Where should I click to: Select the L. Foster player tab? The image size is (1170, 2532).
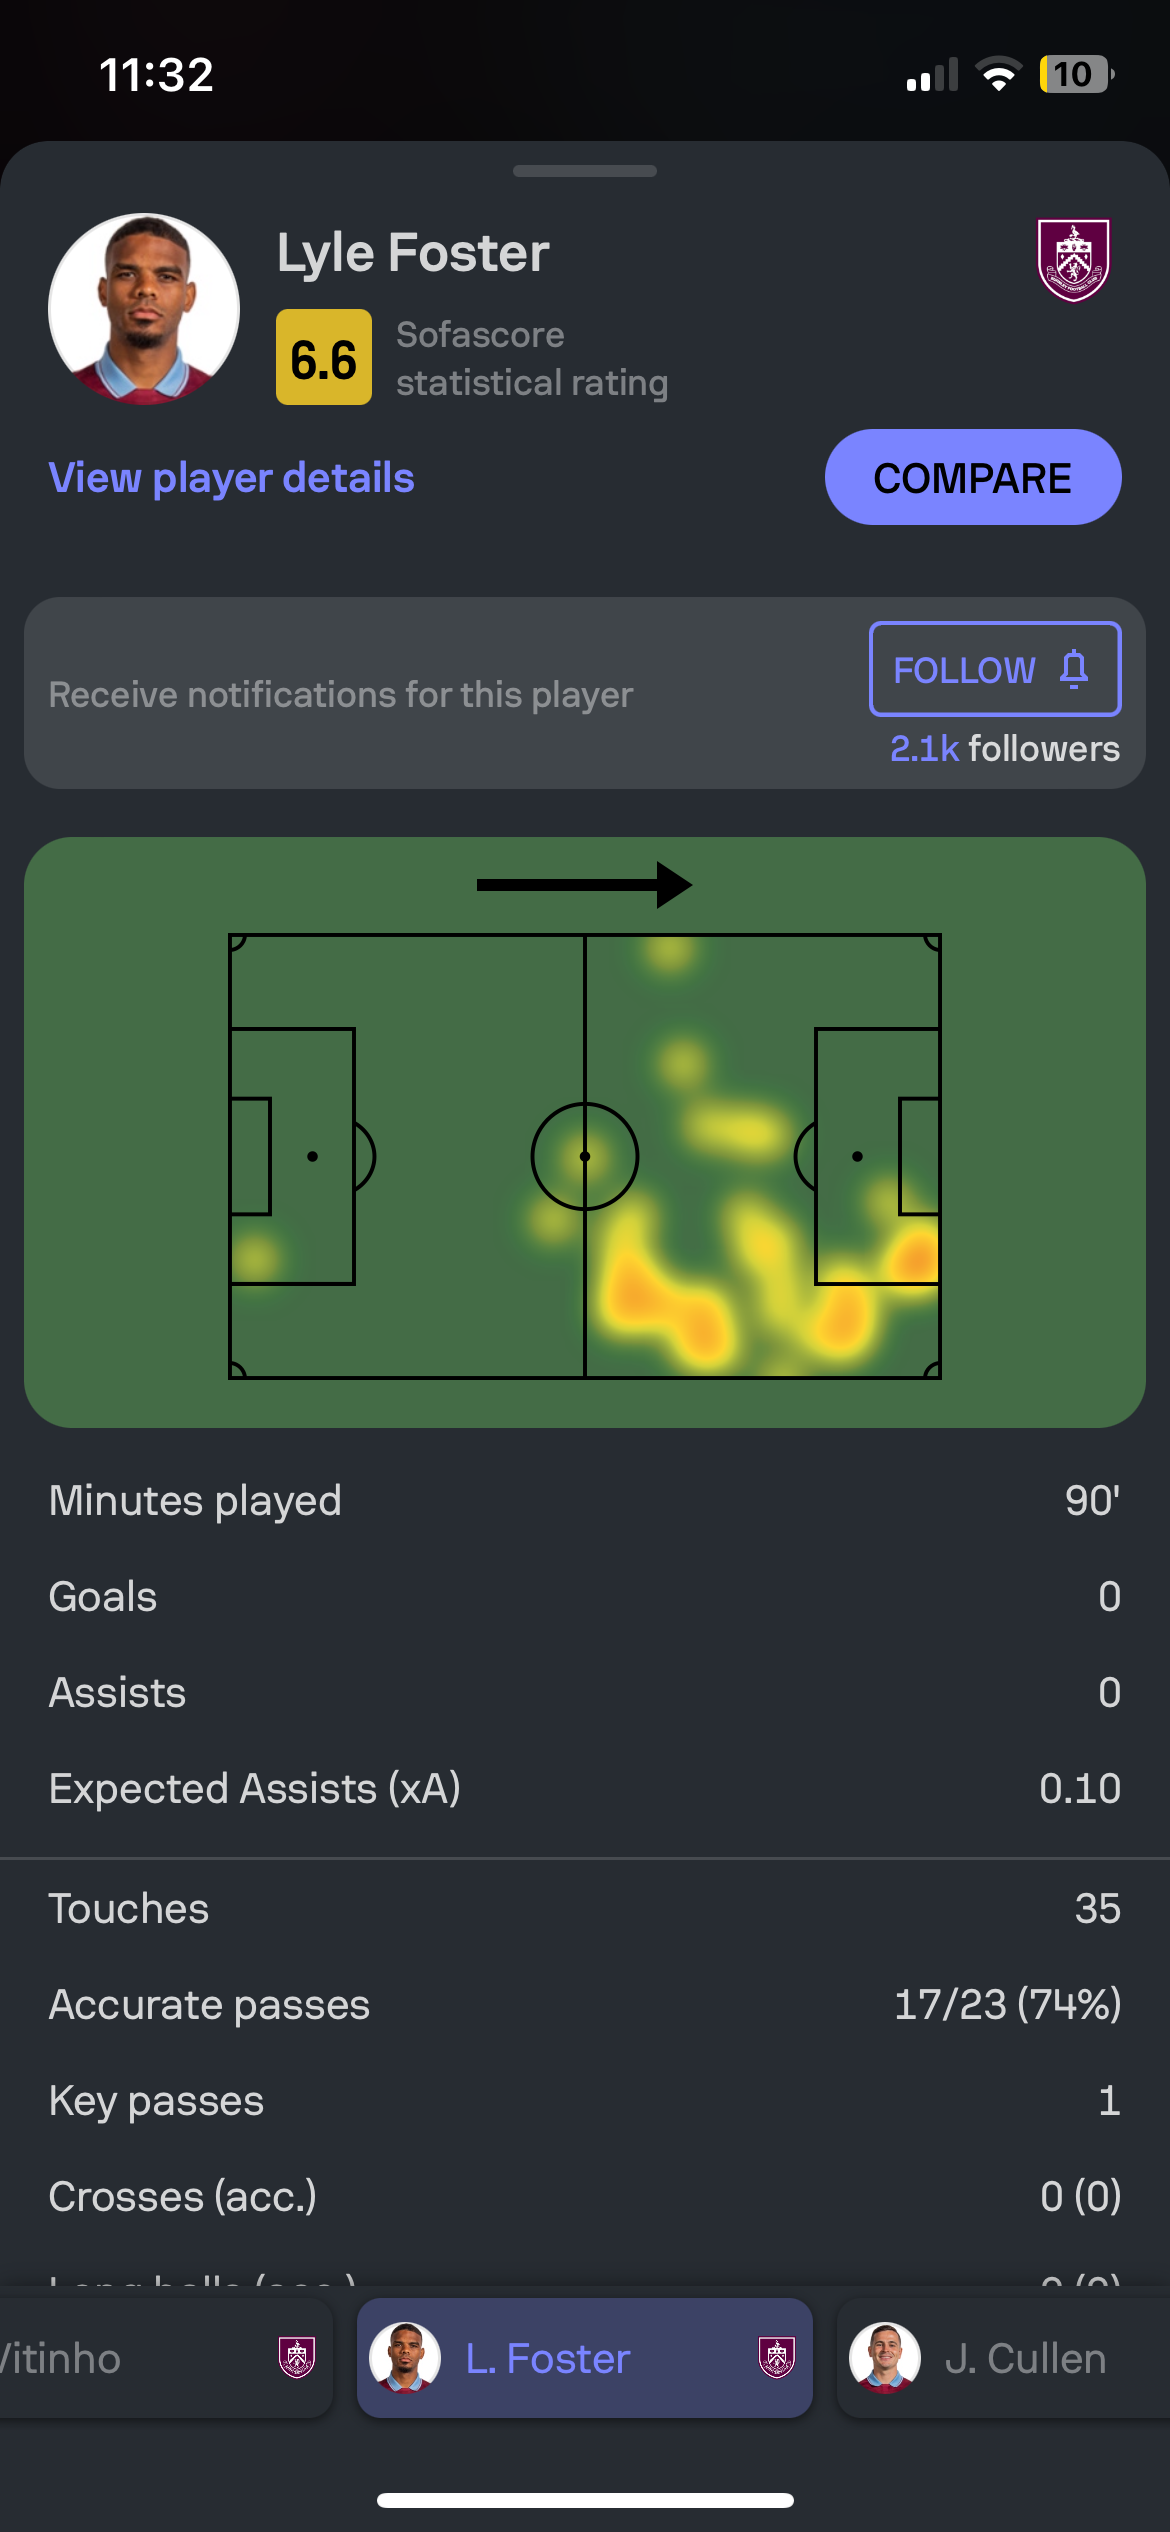click(x=585, y=2358)
